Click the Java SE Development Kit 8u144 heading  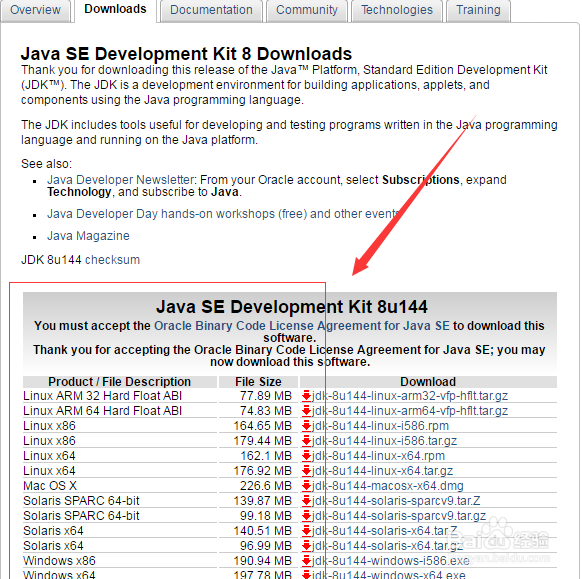point(292,307)
